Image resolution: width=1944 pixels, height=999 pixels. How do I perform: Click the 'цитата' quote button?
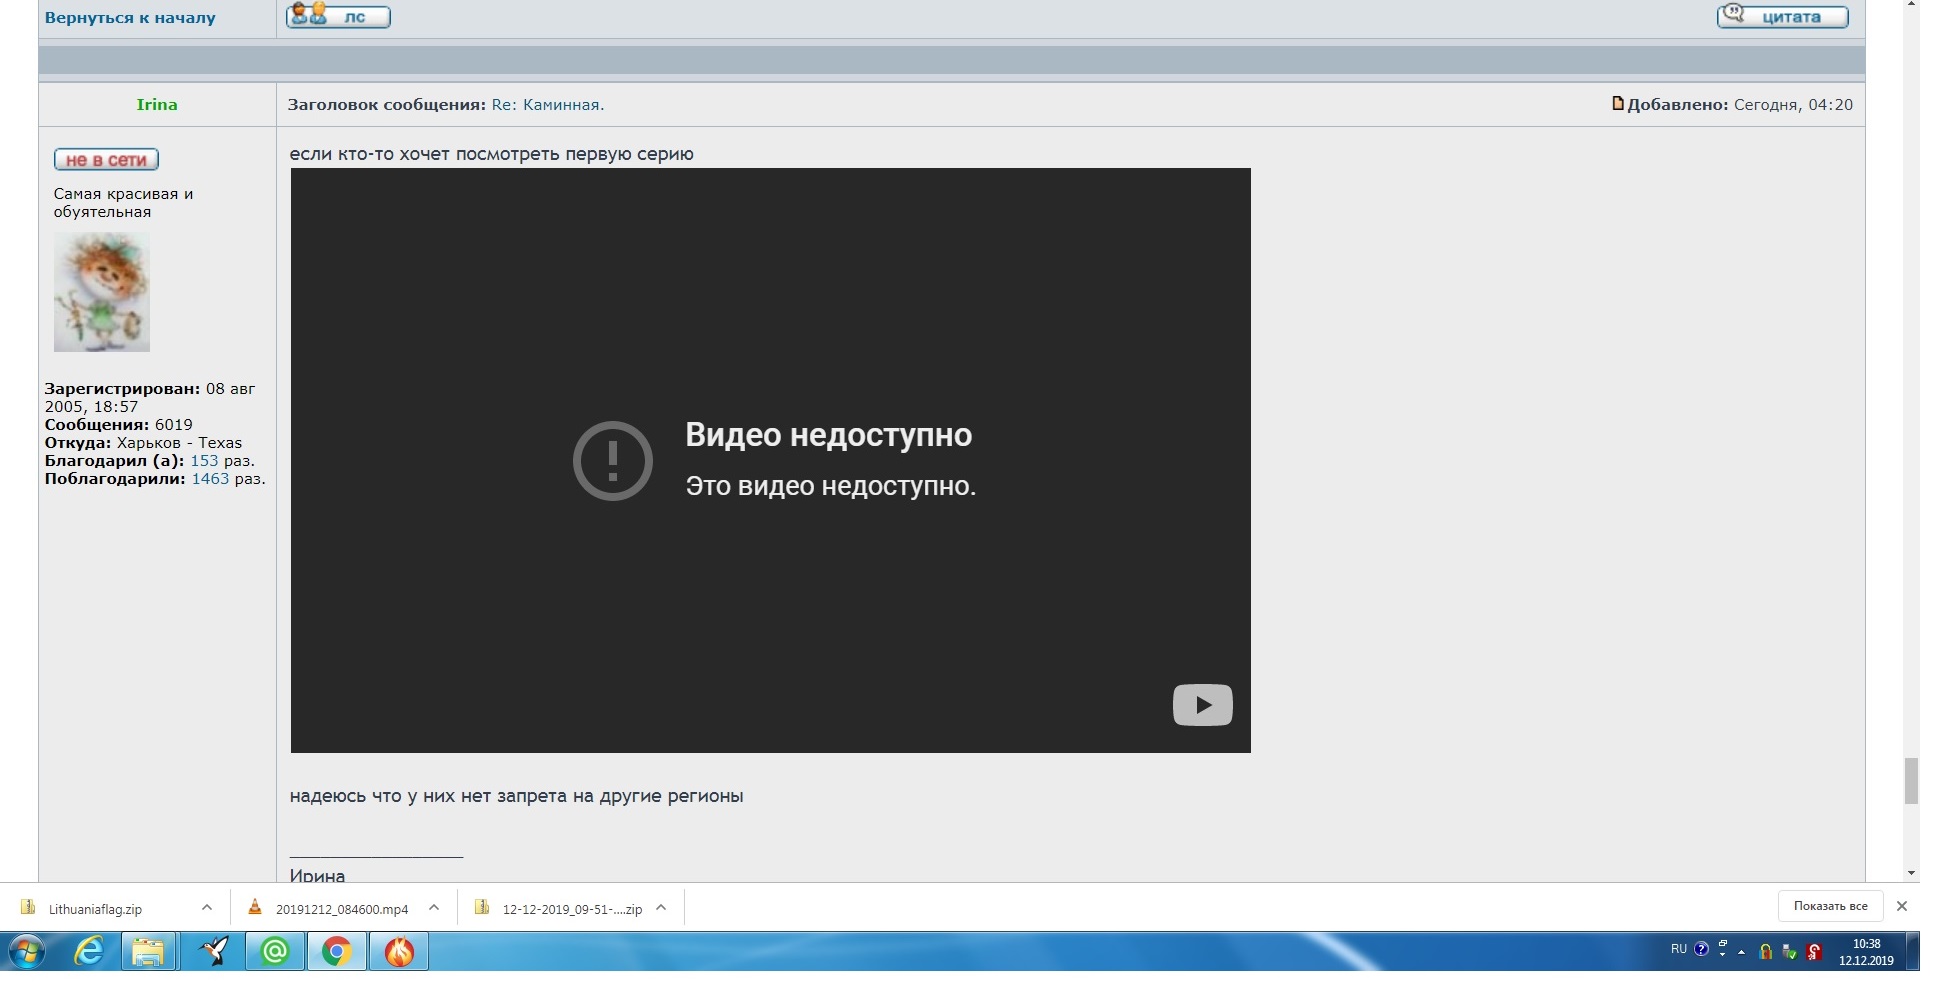click(x=1782, y=17)
